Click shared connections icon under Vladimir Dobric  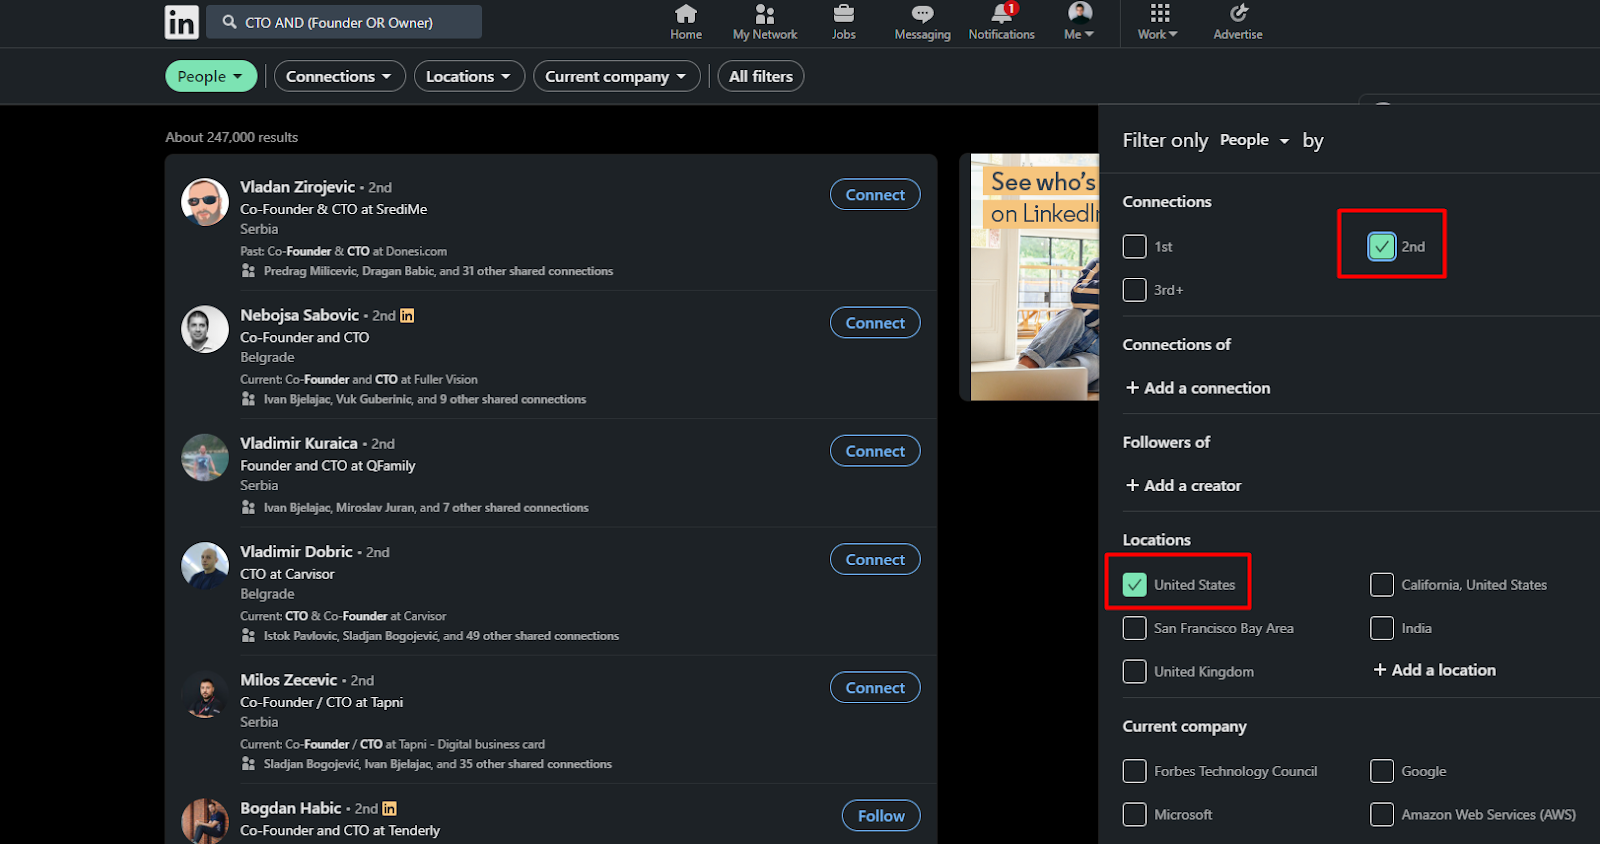pyautogui.click(x=248, y=636)
